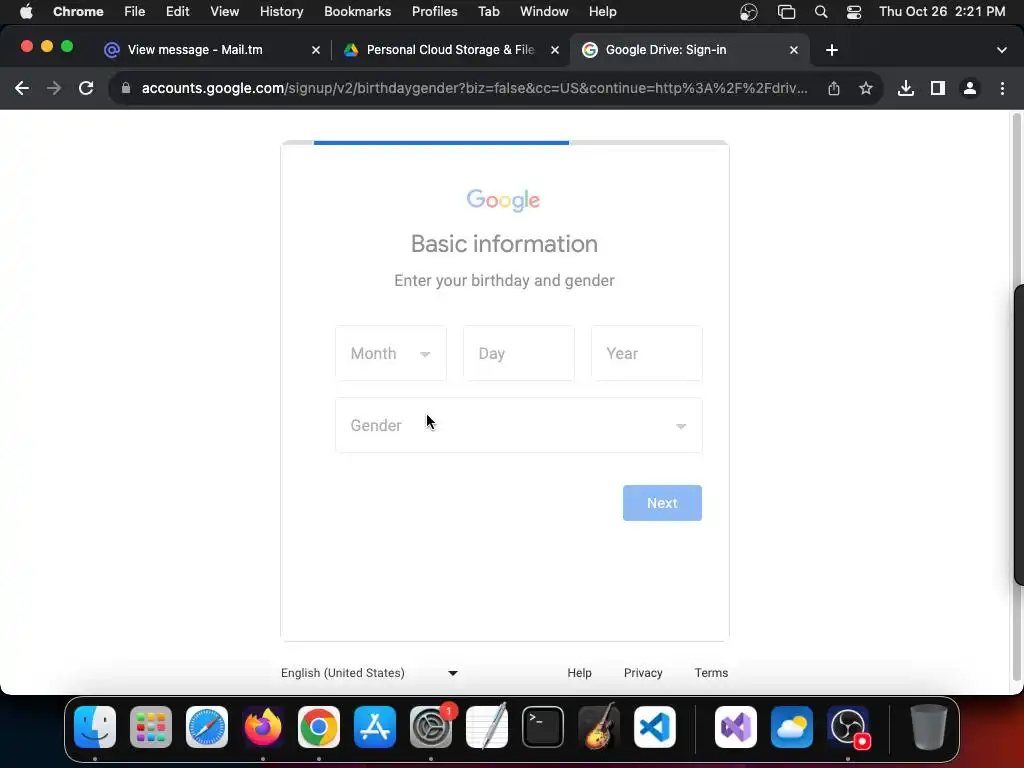
Task: Click the Year input field
Action: click(647, 353)
